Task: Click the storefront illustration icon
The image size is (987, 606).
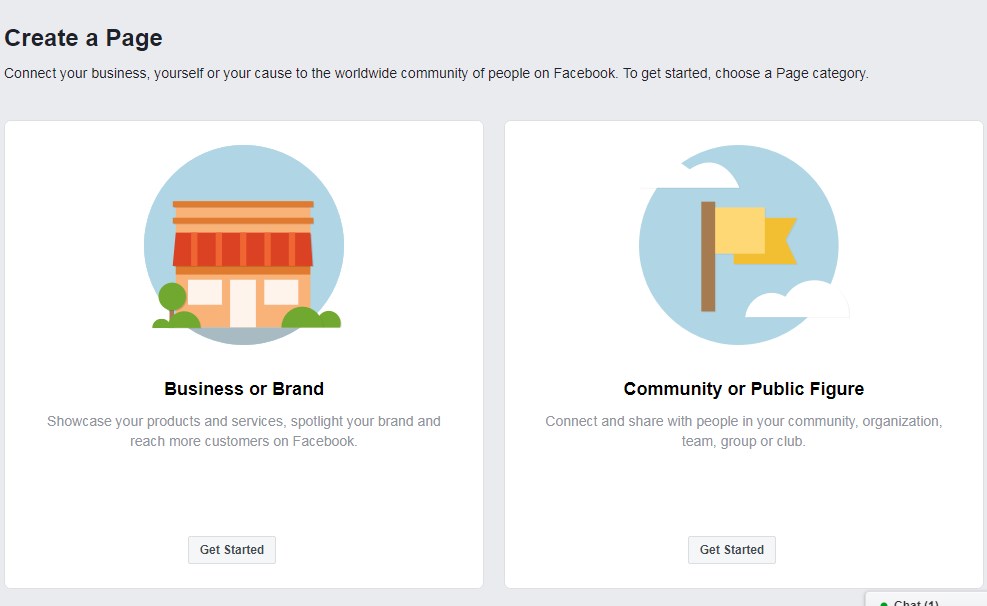Action: [244, 245]
